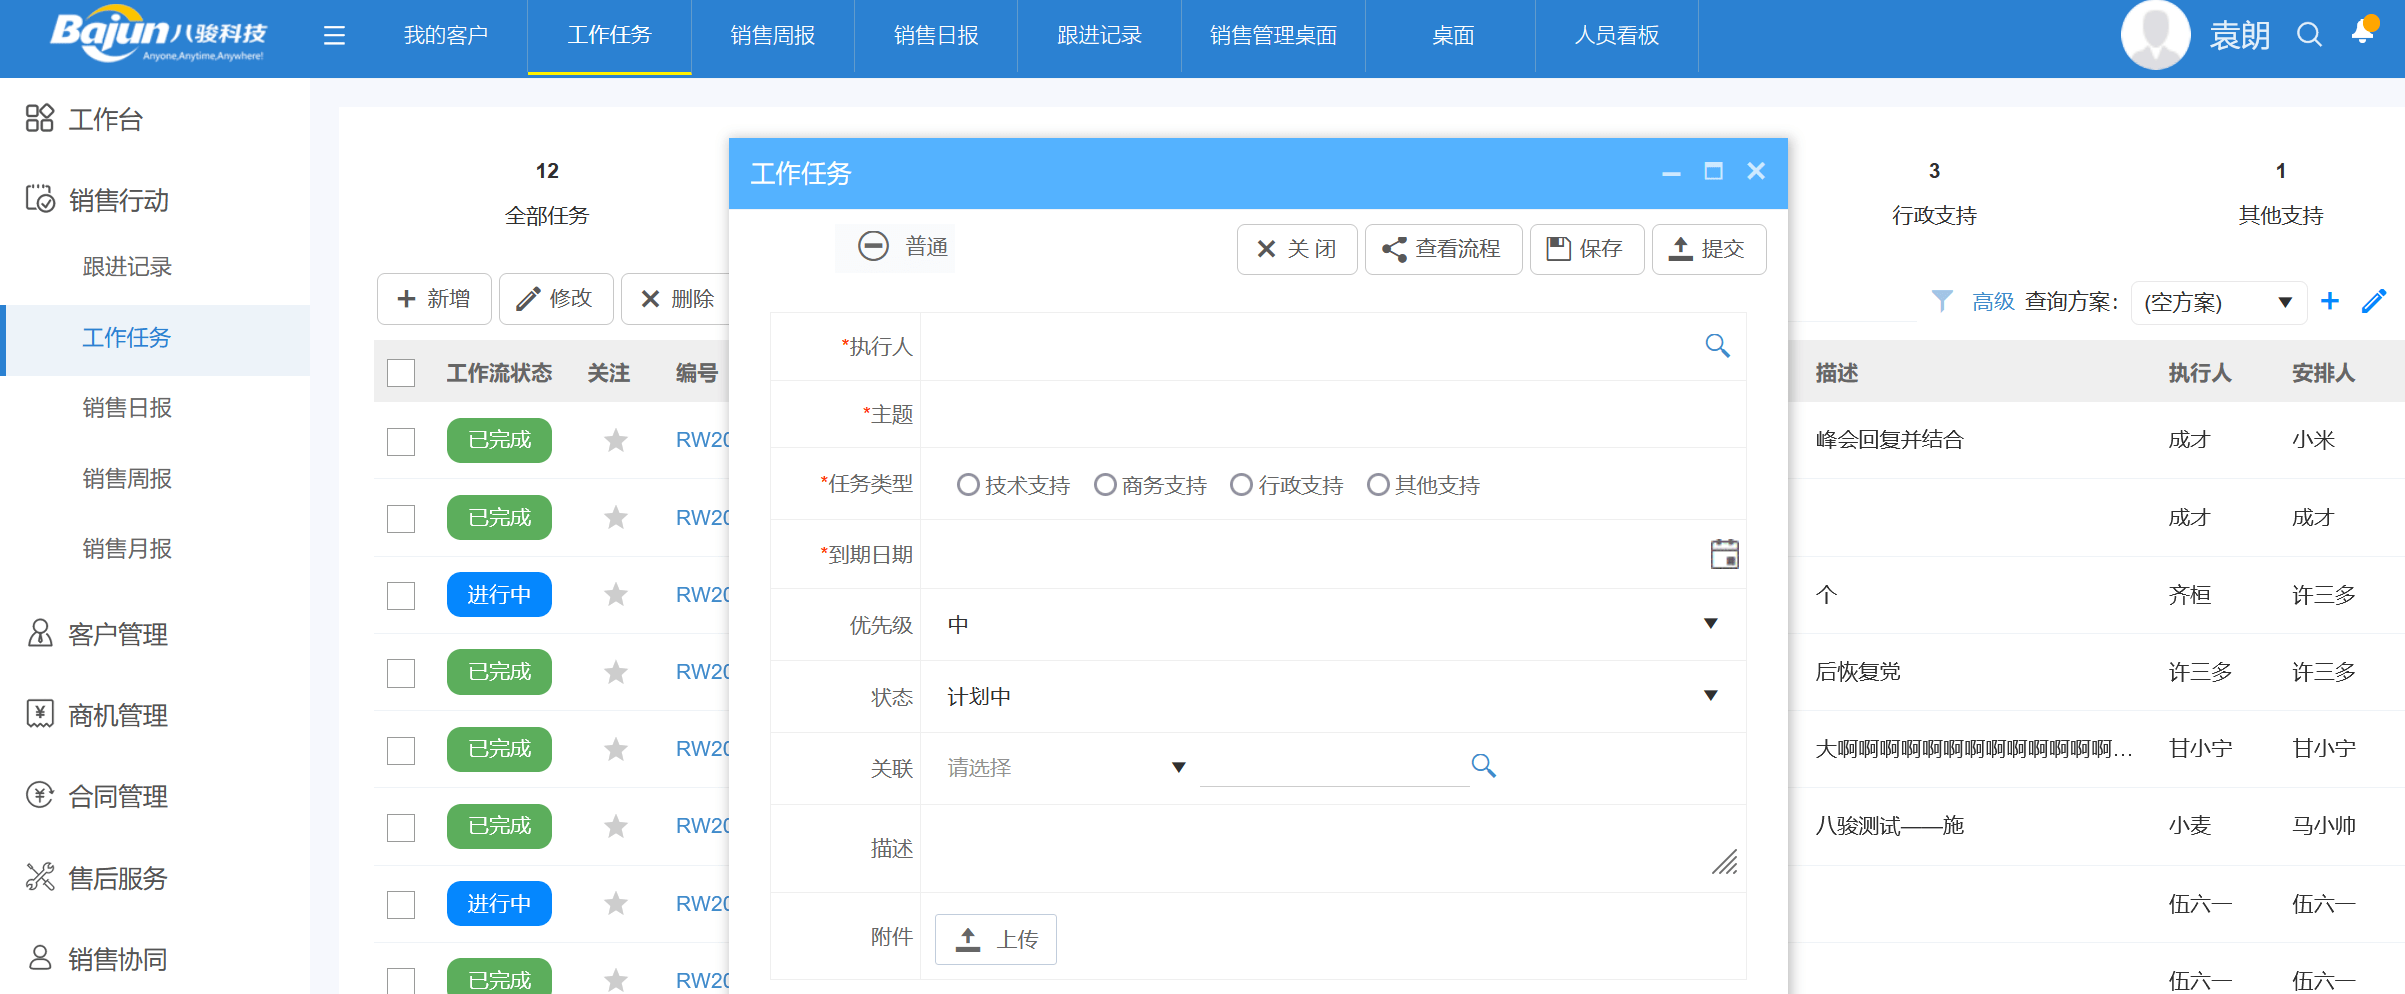Open the 状态 status dropdown

coord(1710,696)
